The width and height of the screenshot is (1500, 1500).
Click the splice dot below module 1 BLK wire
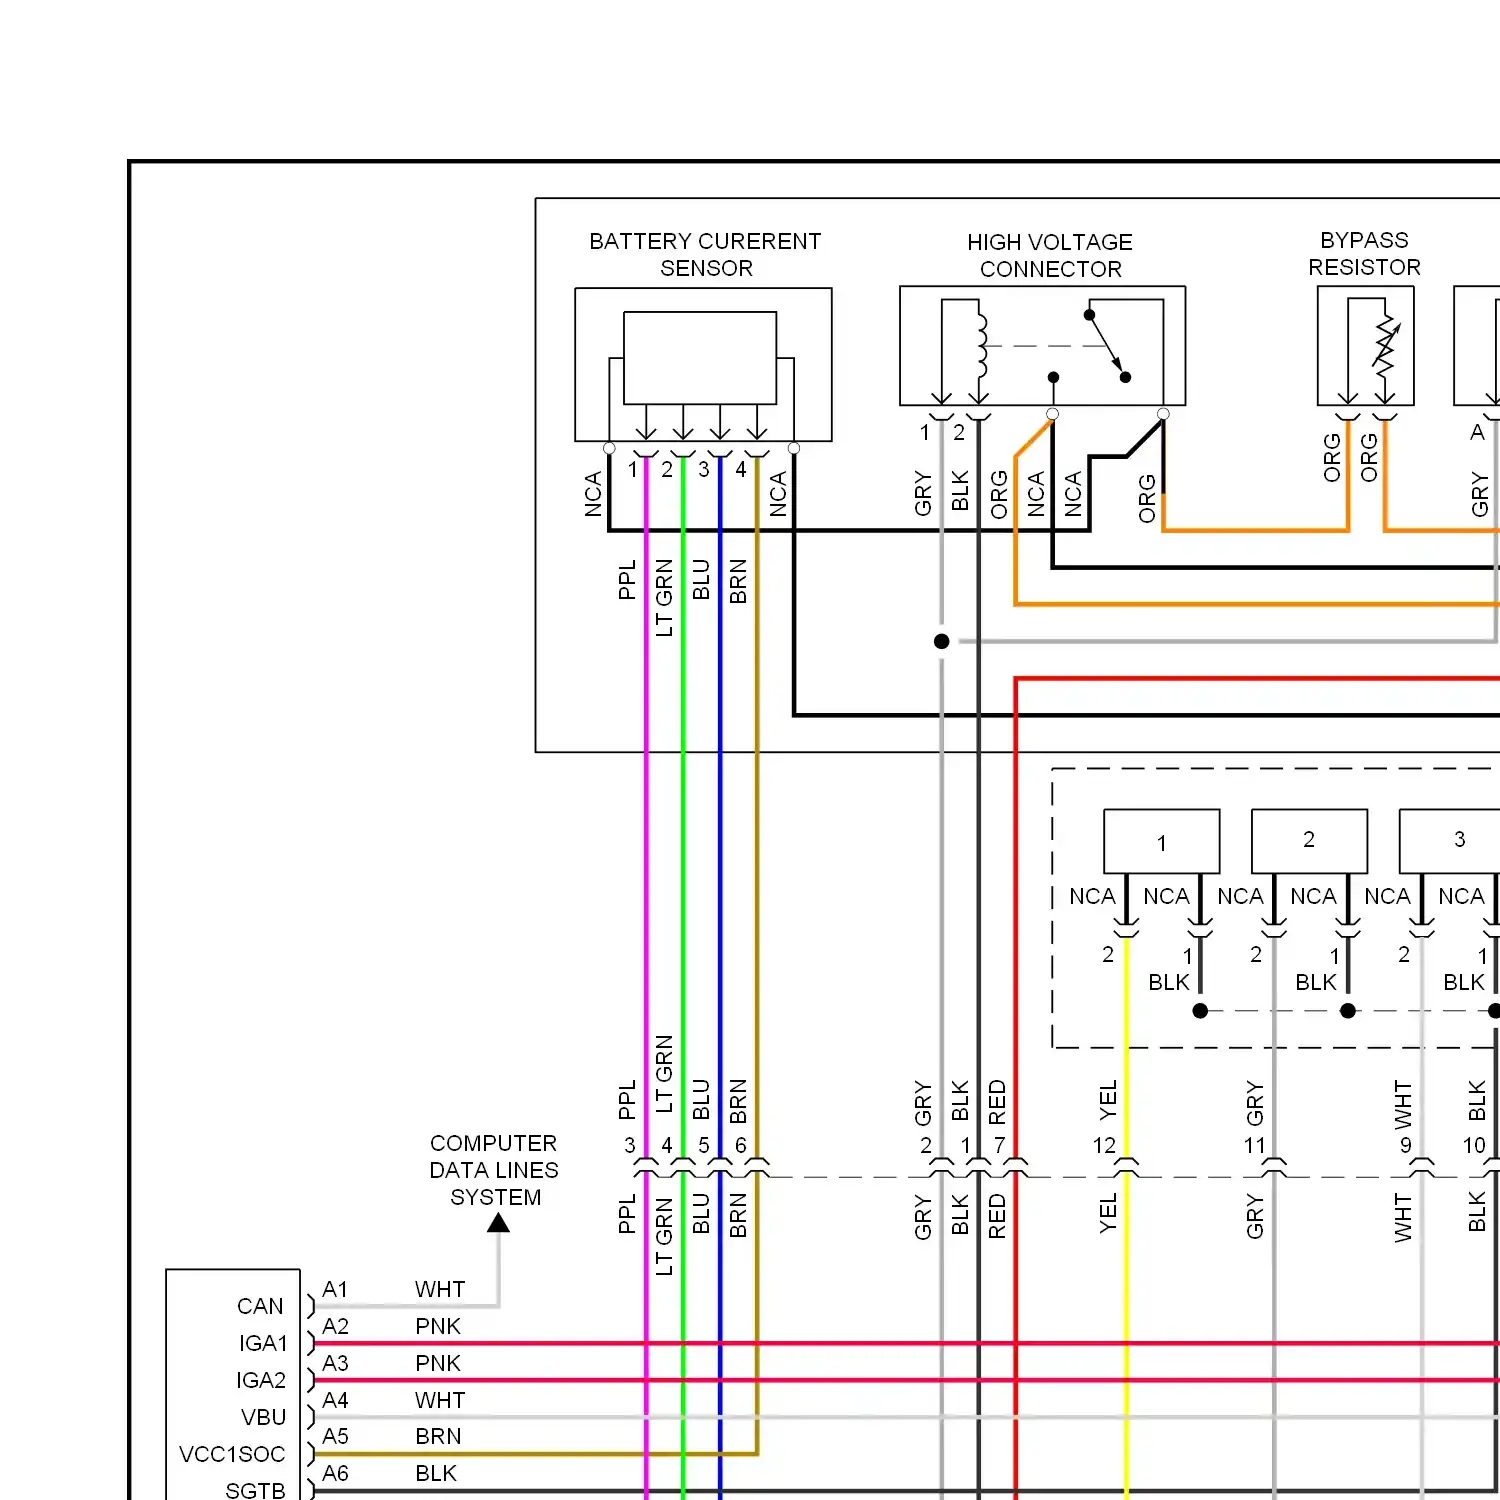1200,1011
